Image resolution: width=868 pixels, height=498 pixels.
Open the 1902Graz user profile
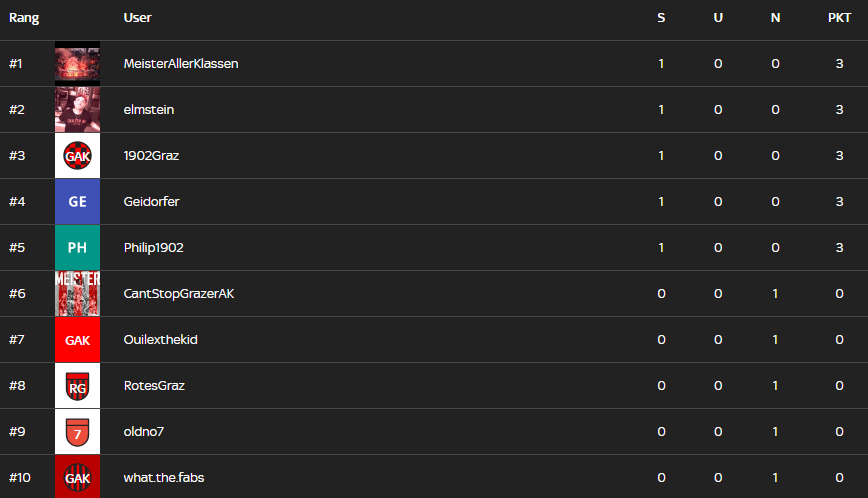coord(152,156)
